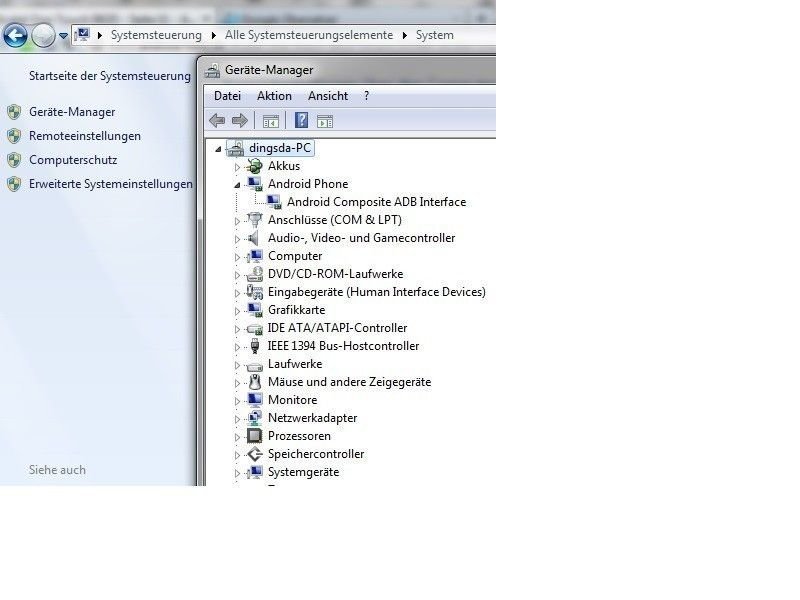Open Startseite der Systemsteuerung
The image size is (800, 600).
[110, 76]
